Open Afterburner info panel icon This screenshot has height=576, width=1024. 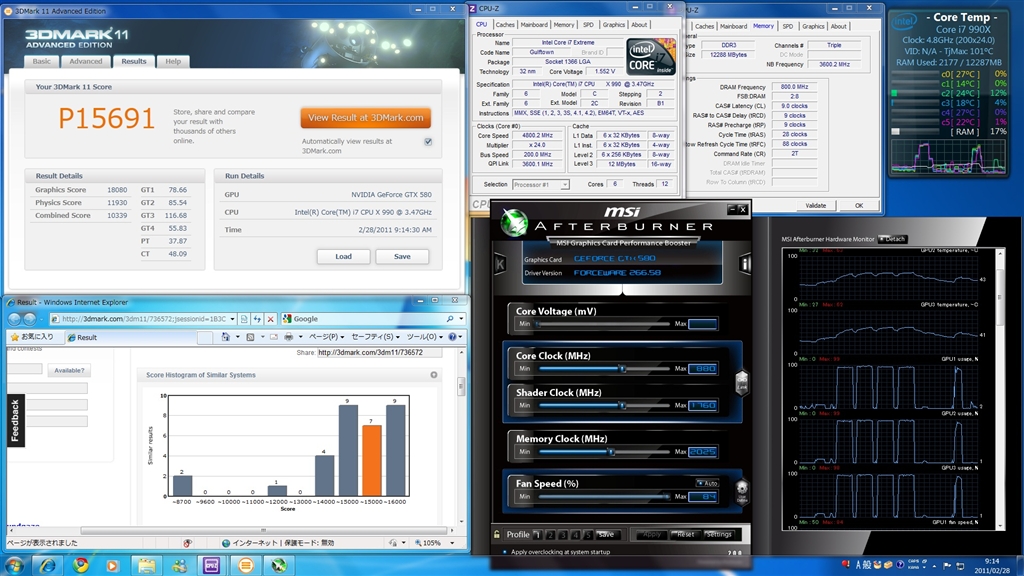(744, 264)
